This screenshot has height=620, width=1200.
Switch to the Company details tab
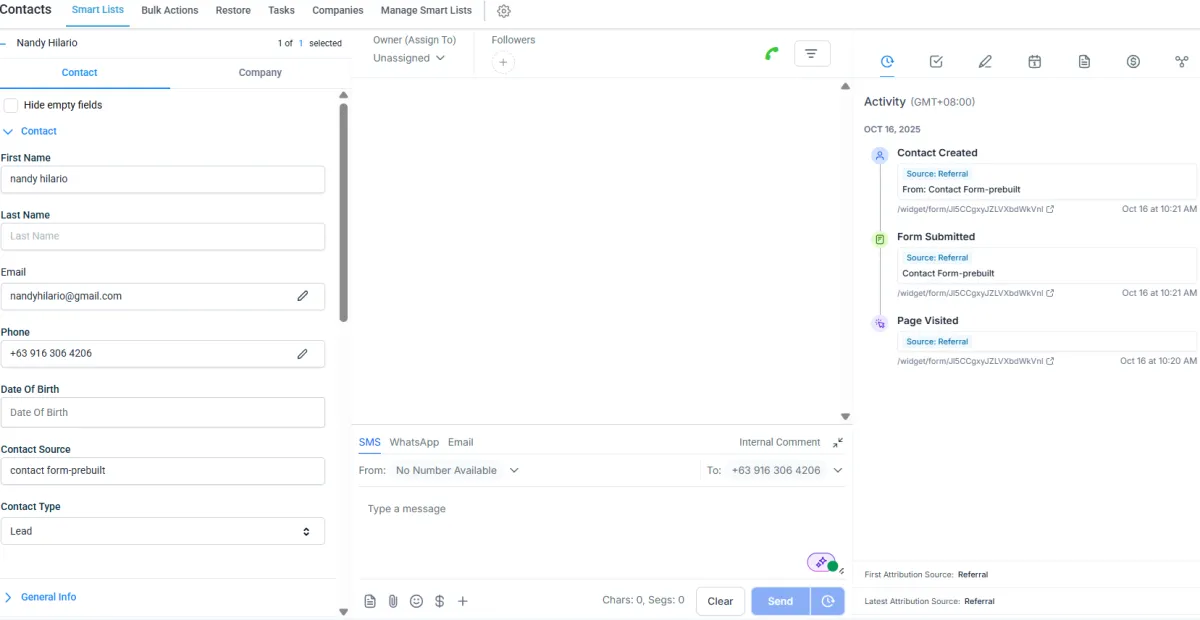(260, 73)
